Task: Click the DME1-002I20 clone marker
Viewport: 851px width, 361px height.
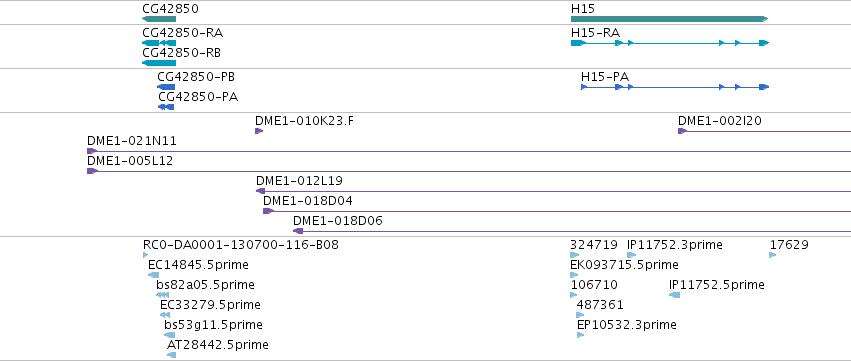Action: pyautogui.click(x=682, y=131)
